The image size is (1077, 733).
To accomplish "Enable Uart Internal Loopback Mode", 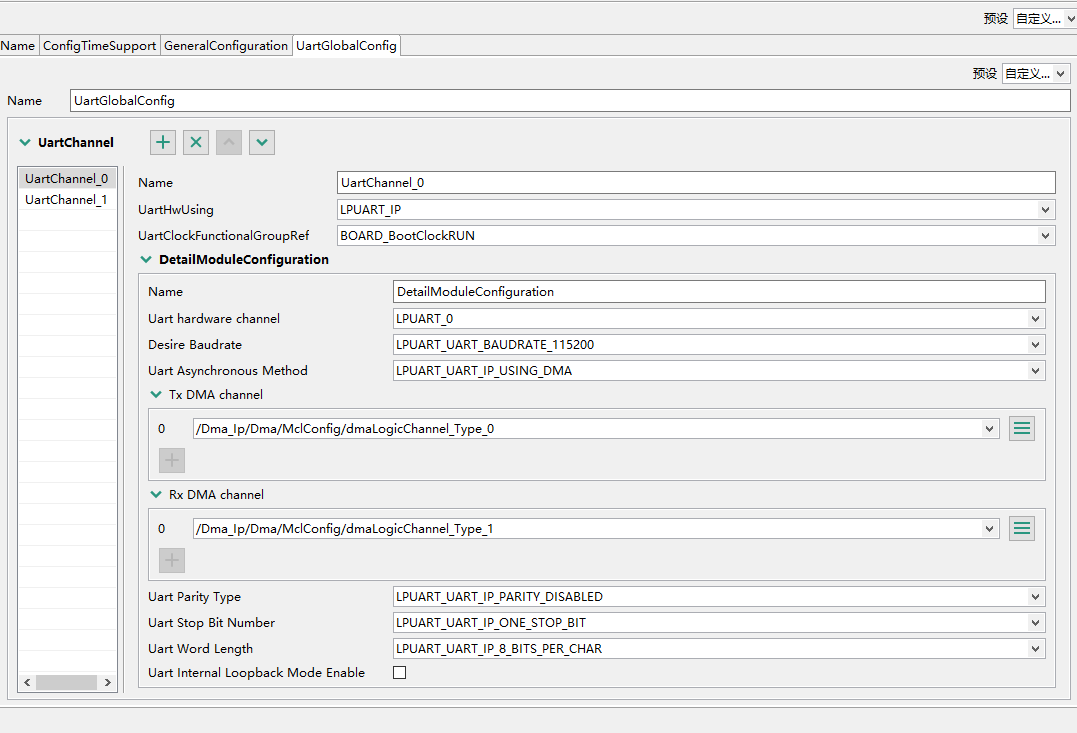I will (399, 672).
